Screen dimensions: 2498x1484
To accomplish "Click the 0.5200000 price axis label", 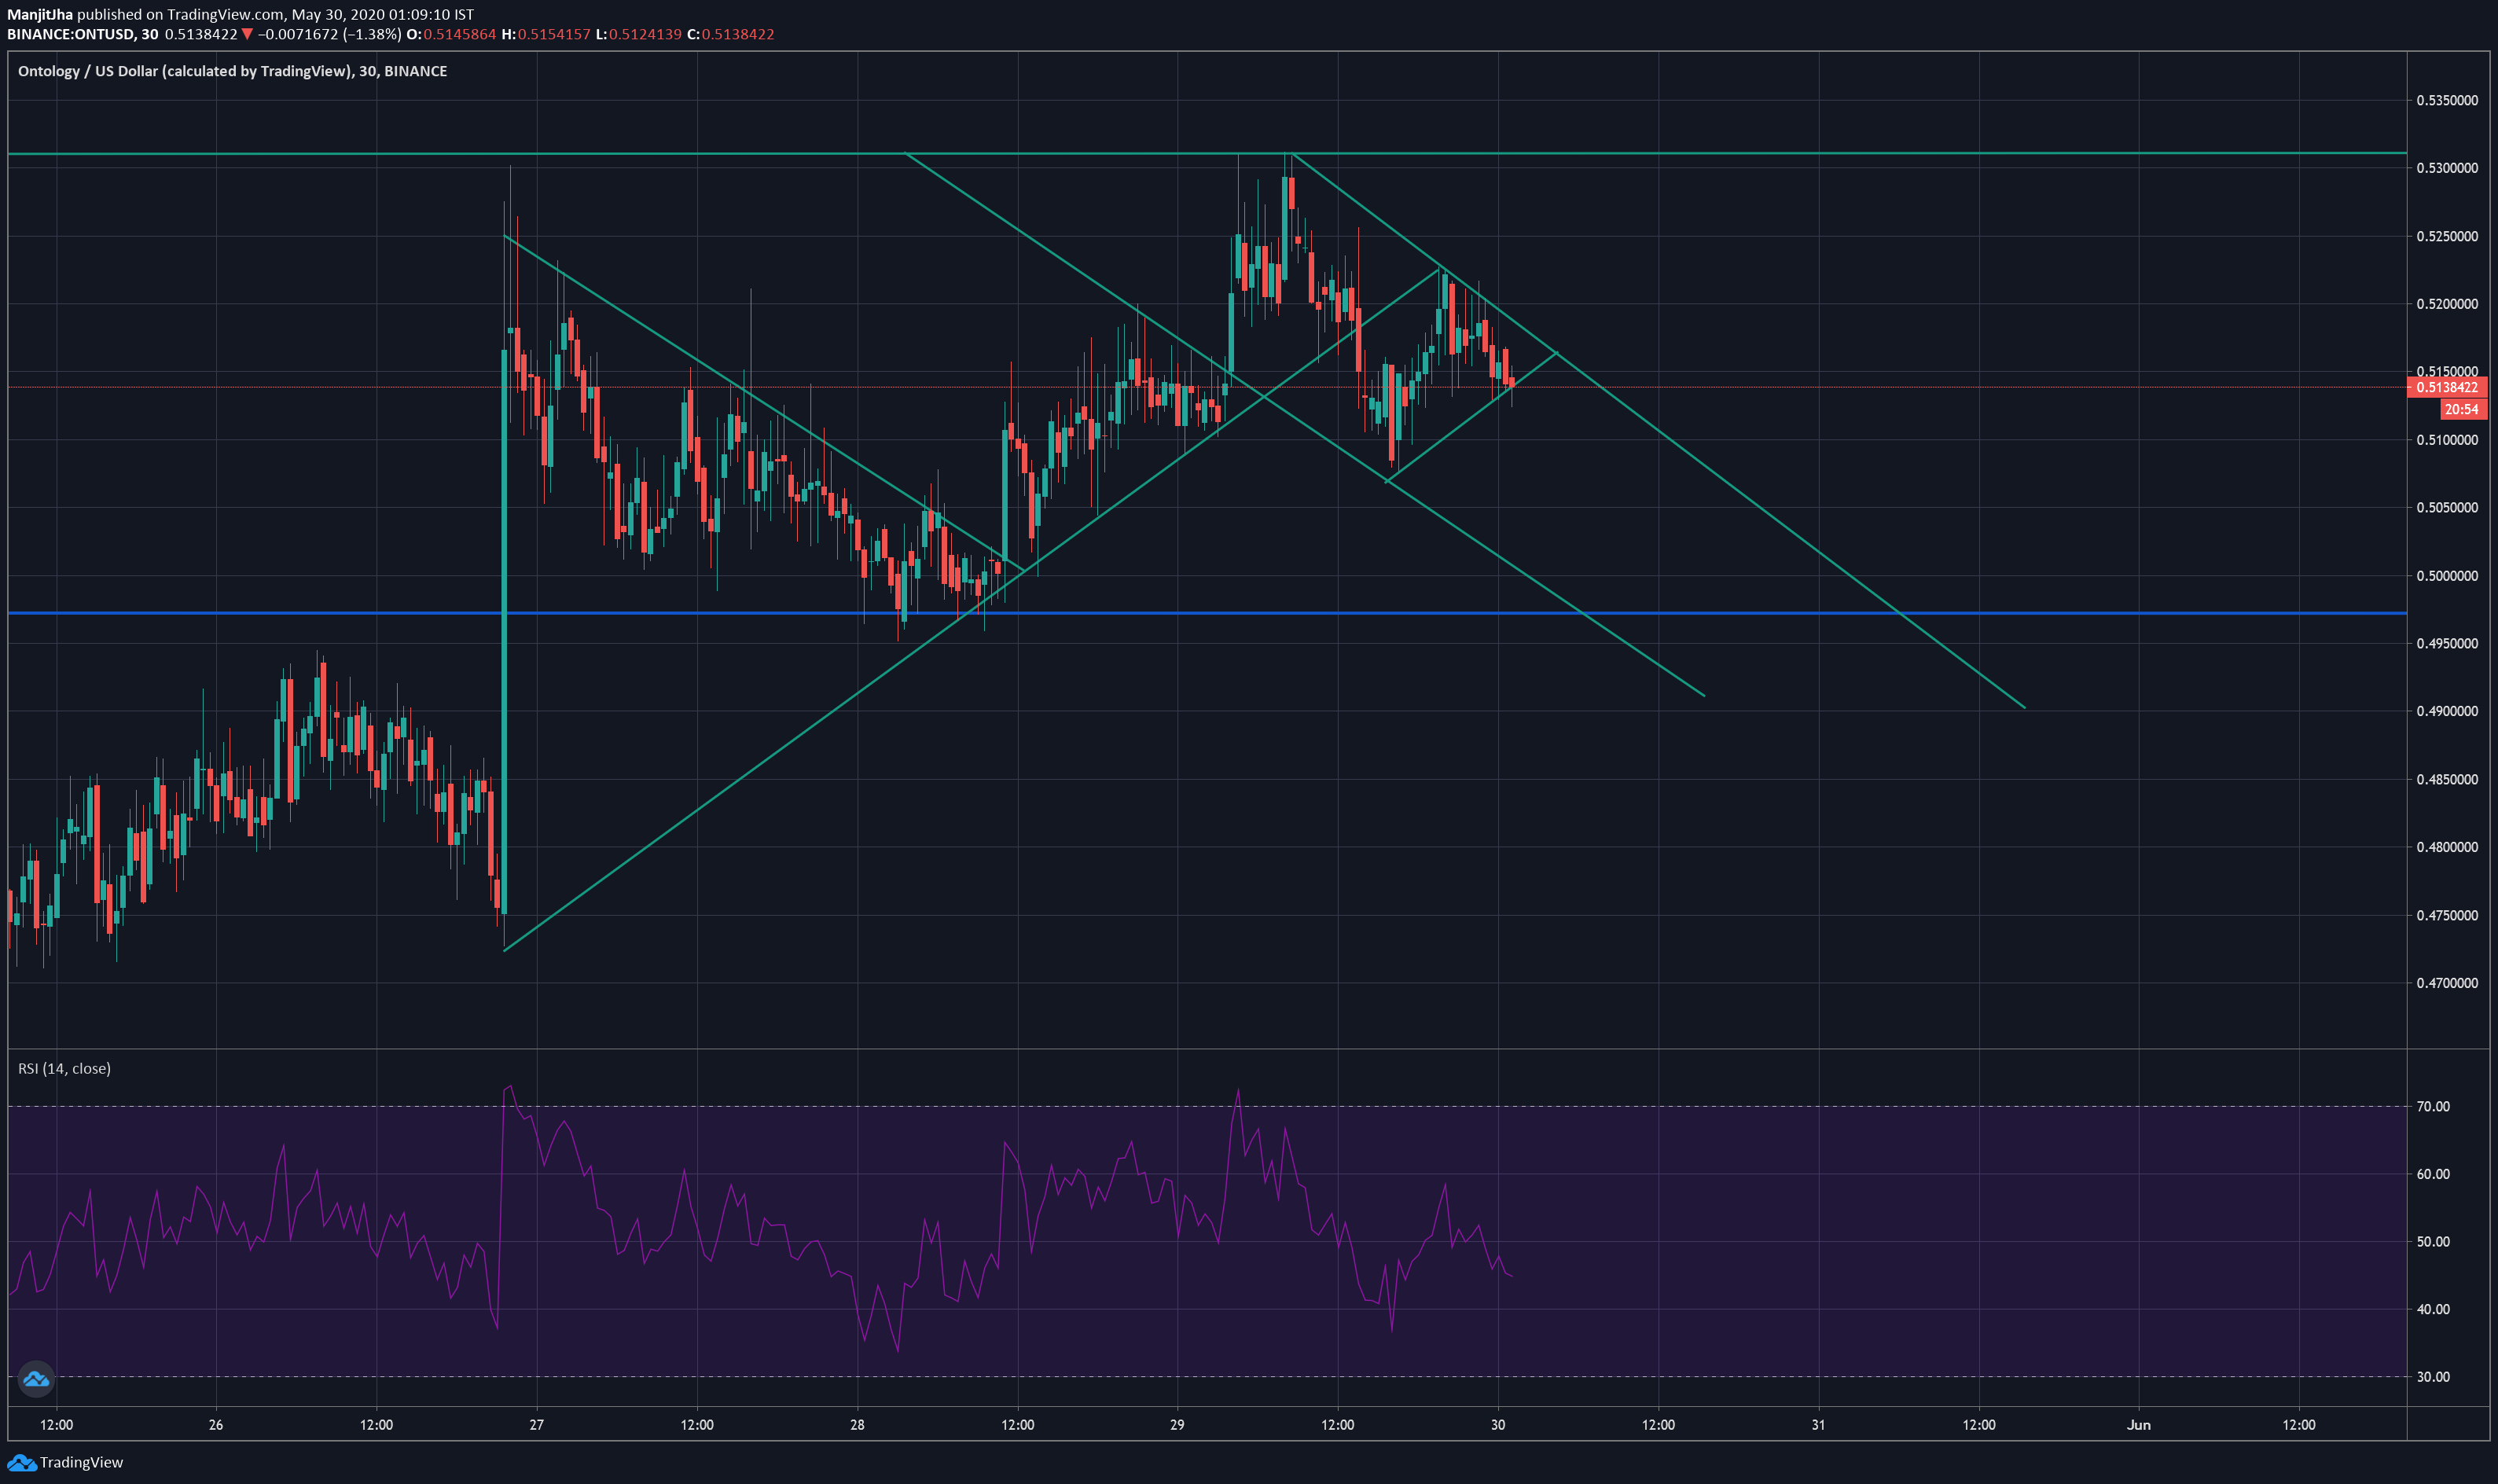I will point(2447,304).
